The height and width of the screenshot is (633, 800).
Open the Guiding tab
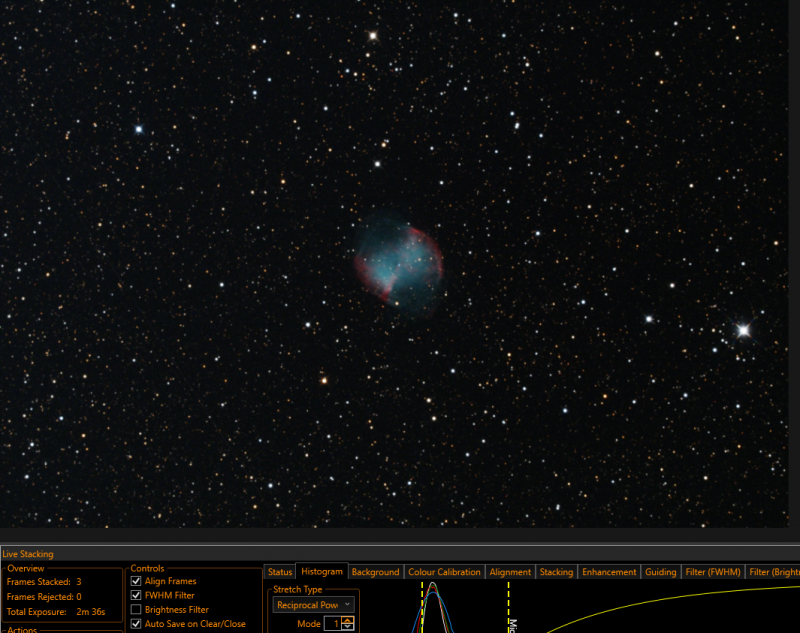click(660, 572)
